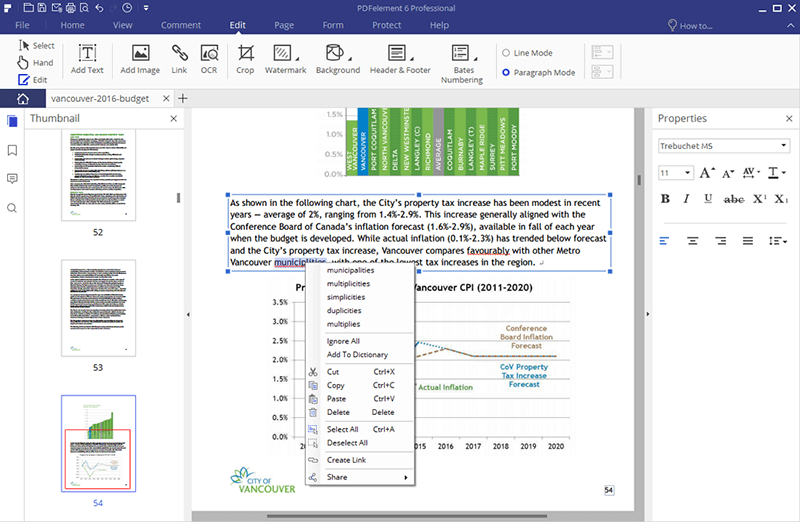Open Bates Numbering tool
Image resolution: width=800 pixels, height=522 pixels.
point(462,64)
